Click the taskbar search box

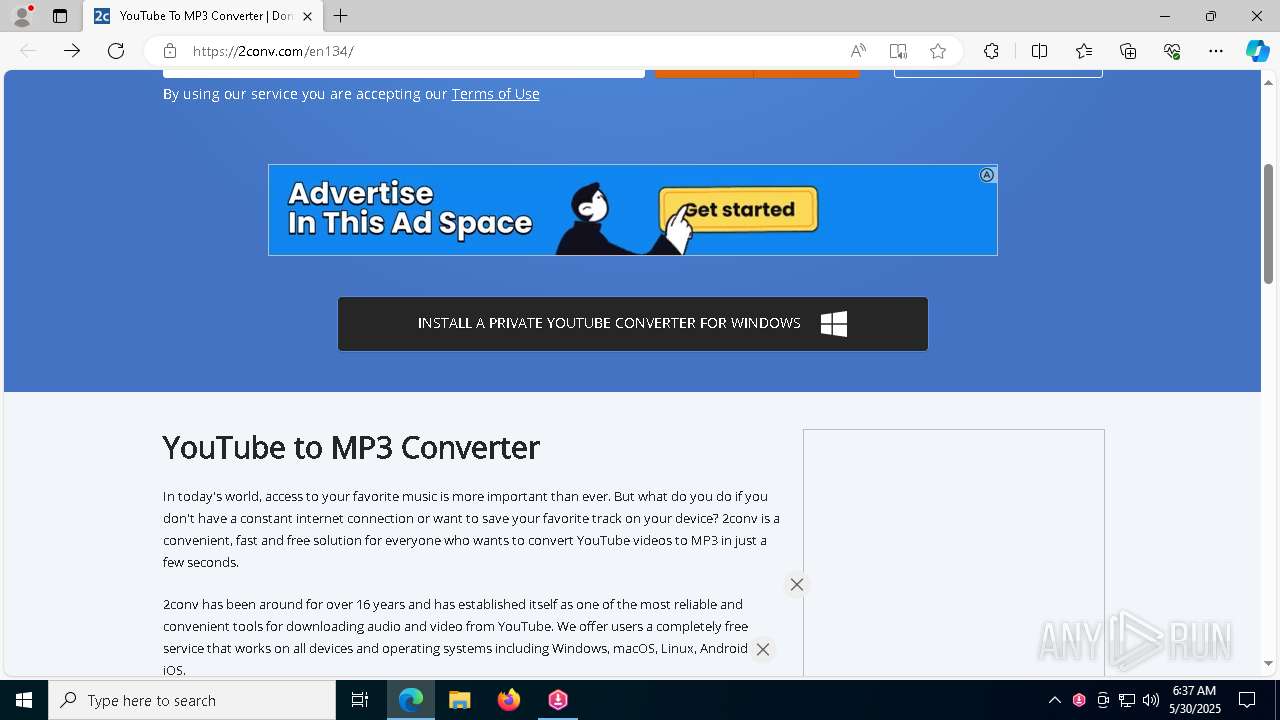192,700
